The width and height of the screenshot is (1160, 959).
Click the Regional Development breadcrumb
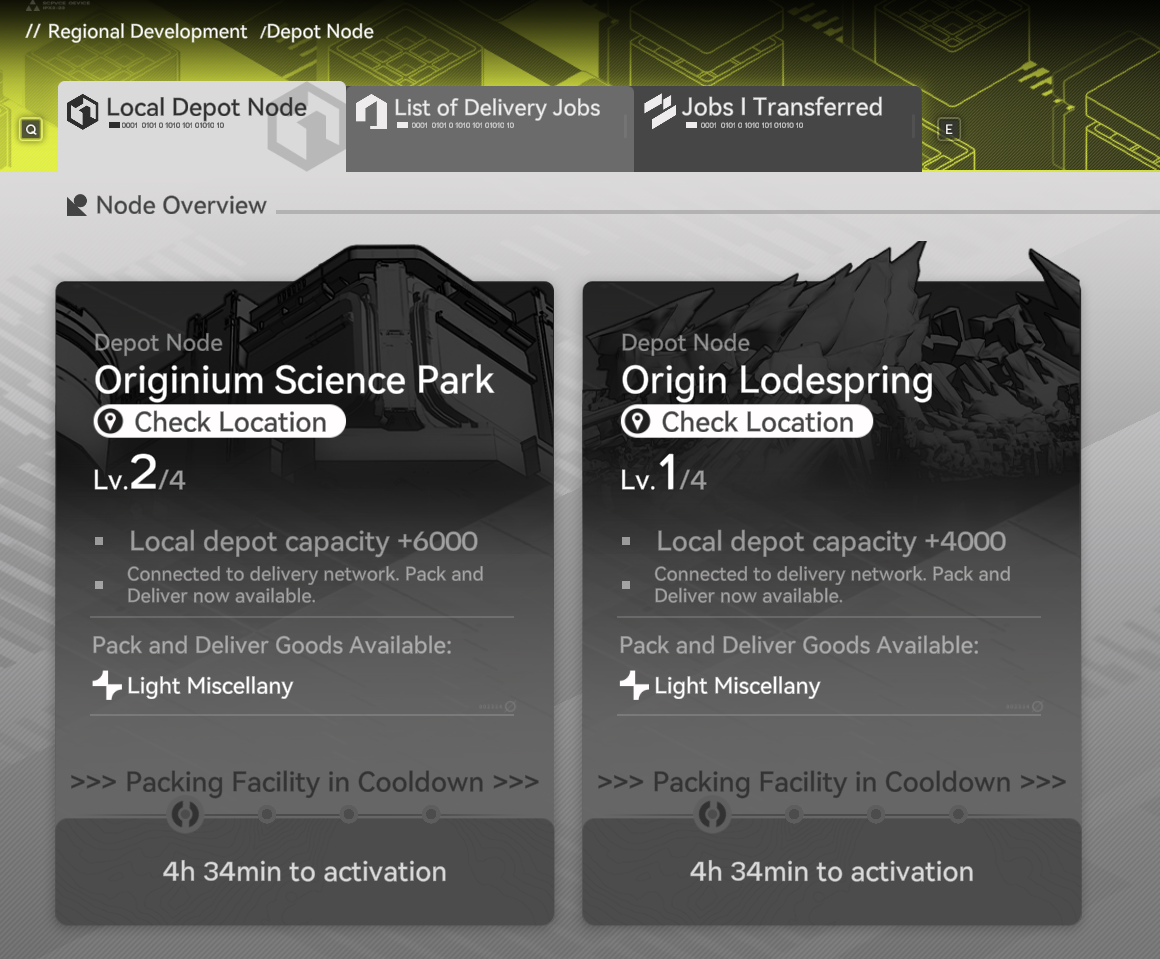tap(147, 32)
